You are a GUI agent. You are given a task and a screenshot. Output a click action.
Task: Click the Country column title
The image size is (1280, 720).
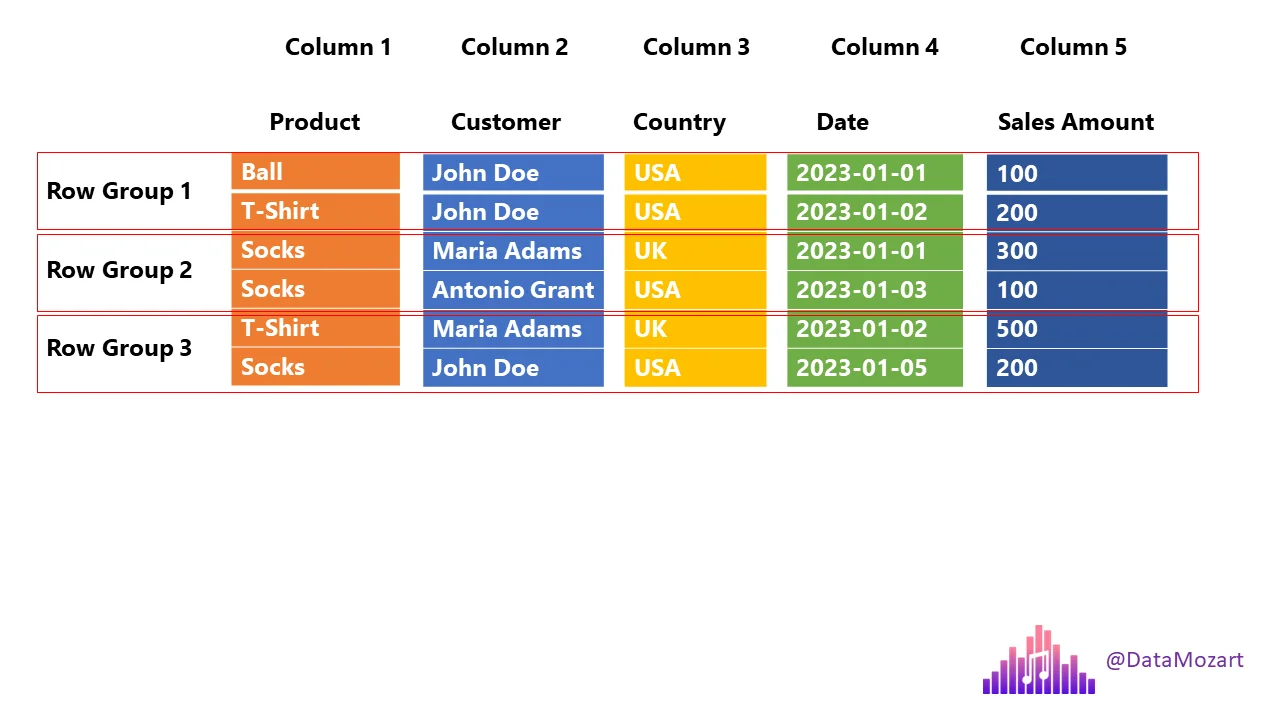pos(679,122)
